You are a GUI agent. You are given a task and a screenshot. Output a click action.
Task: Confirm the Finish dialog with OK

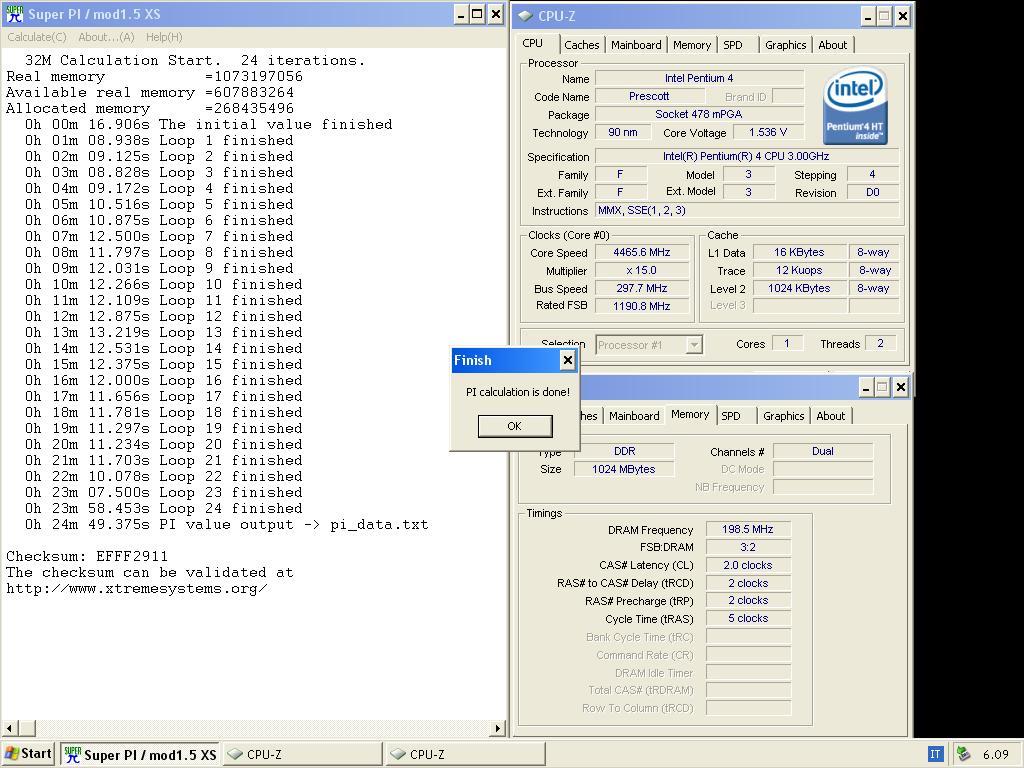515,426
